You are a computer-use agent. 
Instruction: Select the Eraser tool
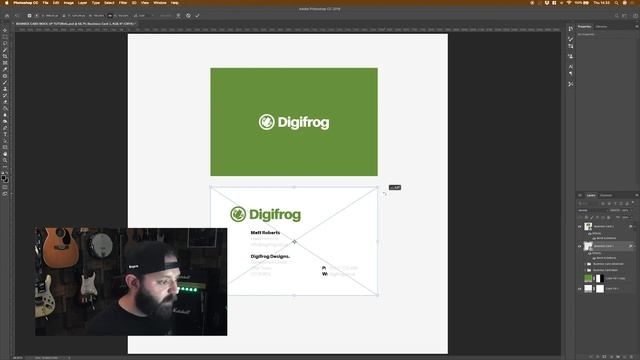pyautogui.click(x=5, y=102)
